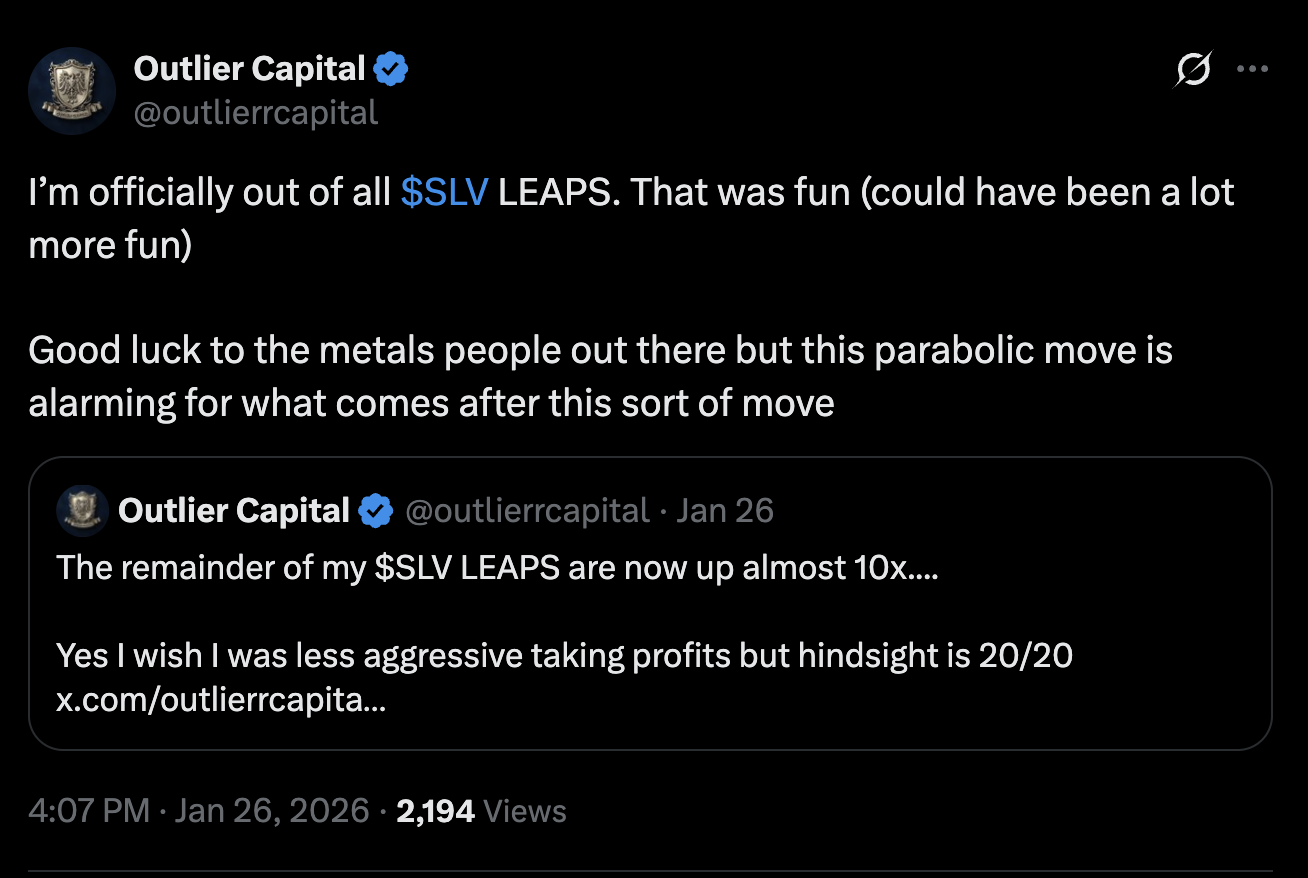Open the blue $SLV cashtag link

coord(444,192)
